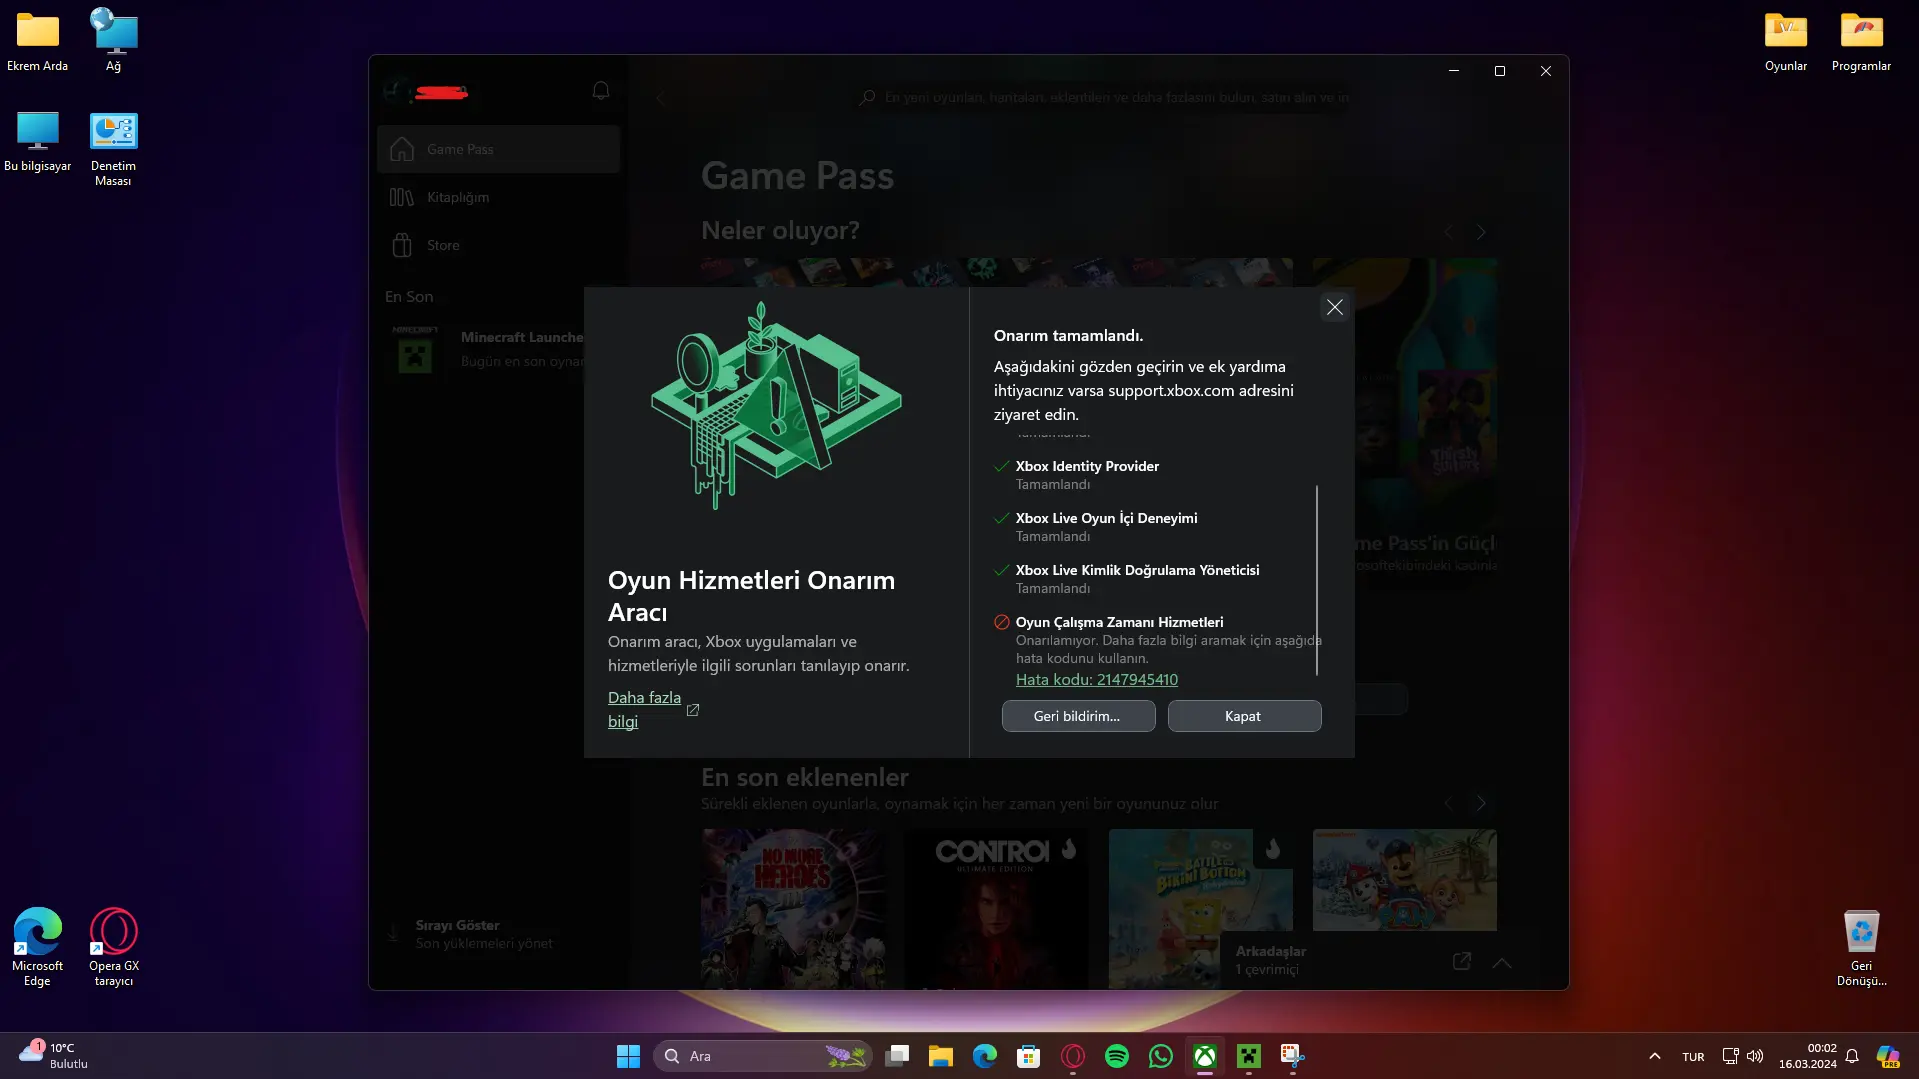Open Copilot preview from the taskbar
Screen dimensions: 1919x1079
(x=1888, y=1056)
